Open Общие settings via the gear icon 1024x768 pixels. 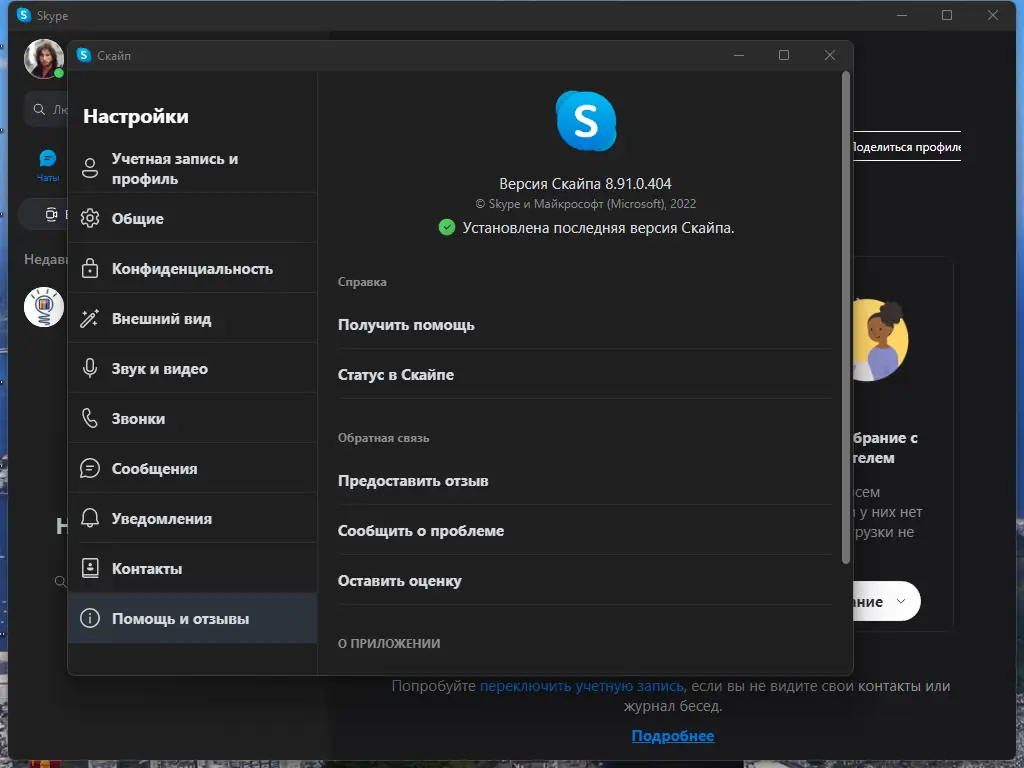(x=88, y=217)
